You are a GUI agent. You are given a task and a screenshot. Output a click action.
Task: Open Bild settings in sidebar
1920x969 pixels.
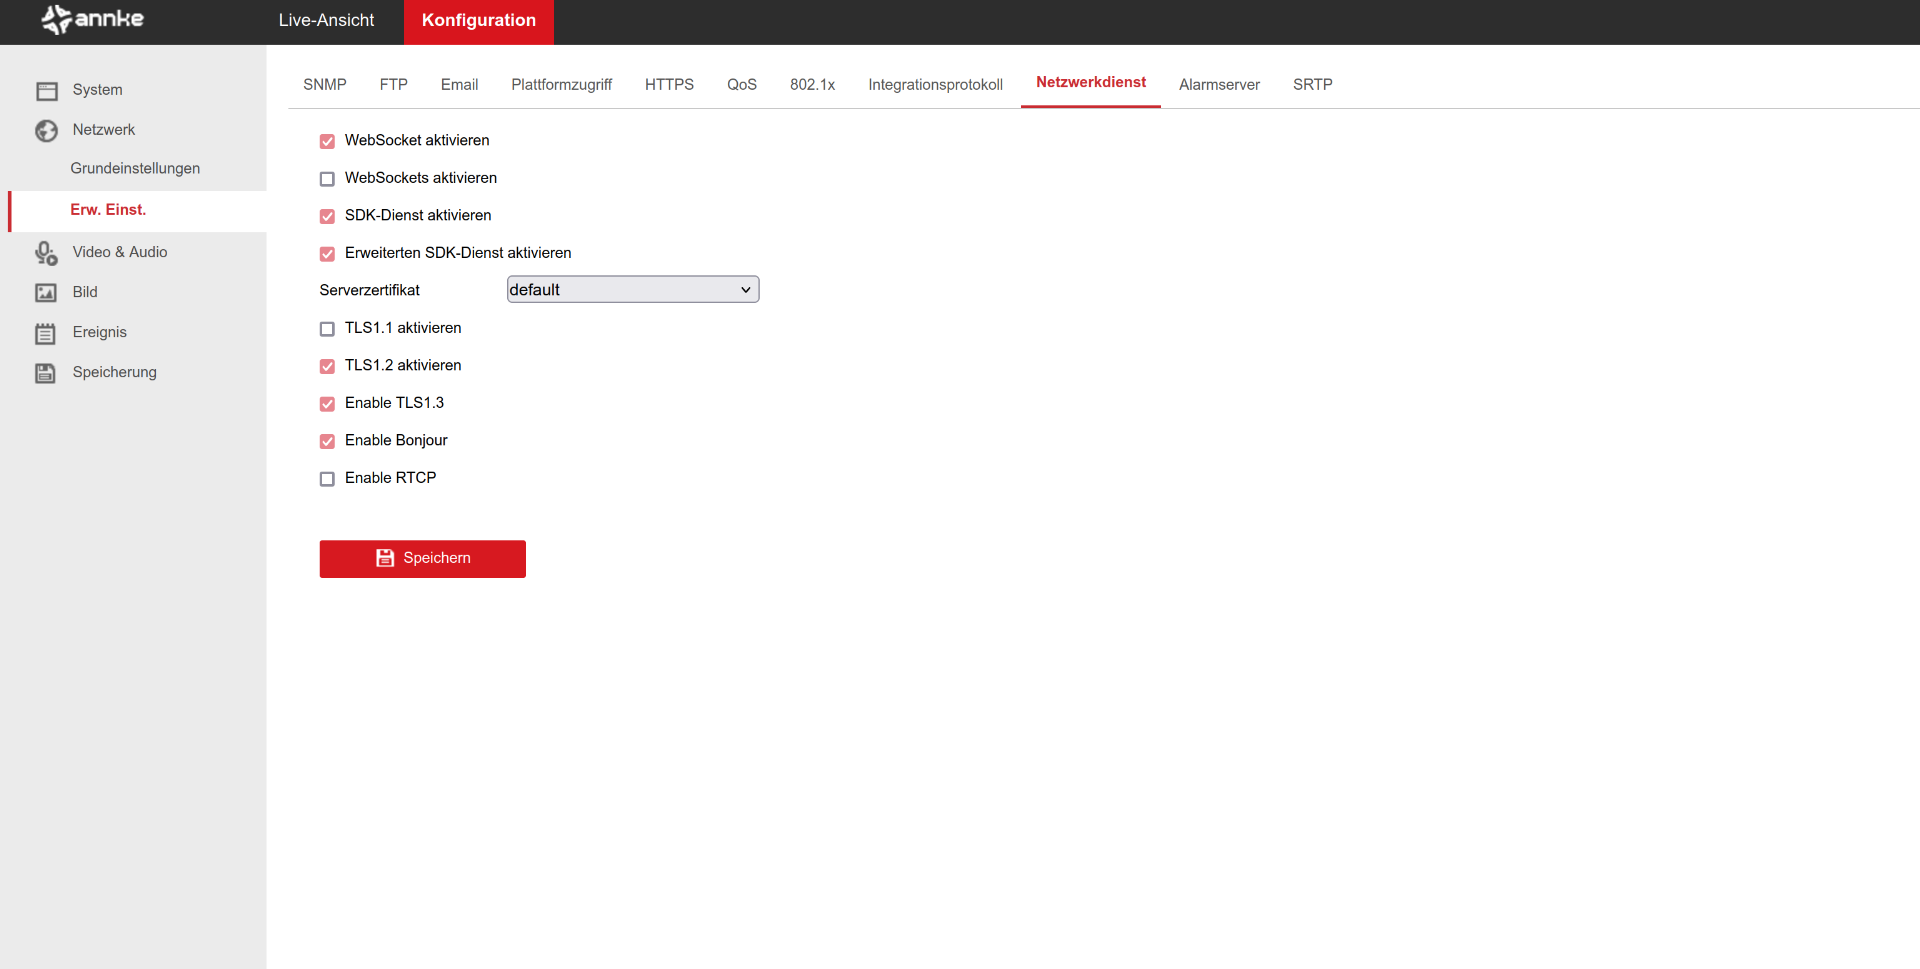click(x=85, y=292)
